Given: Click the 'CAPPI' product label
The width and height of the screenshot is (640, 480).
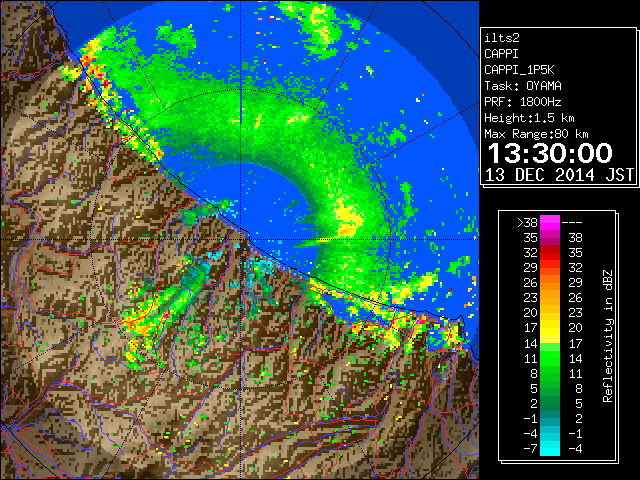Looking at the screenshot, I should (x=501, y=54).
